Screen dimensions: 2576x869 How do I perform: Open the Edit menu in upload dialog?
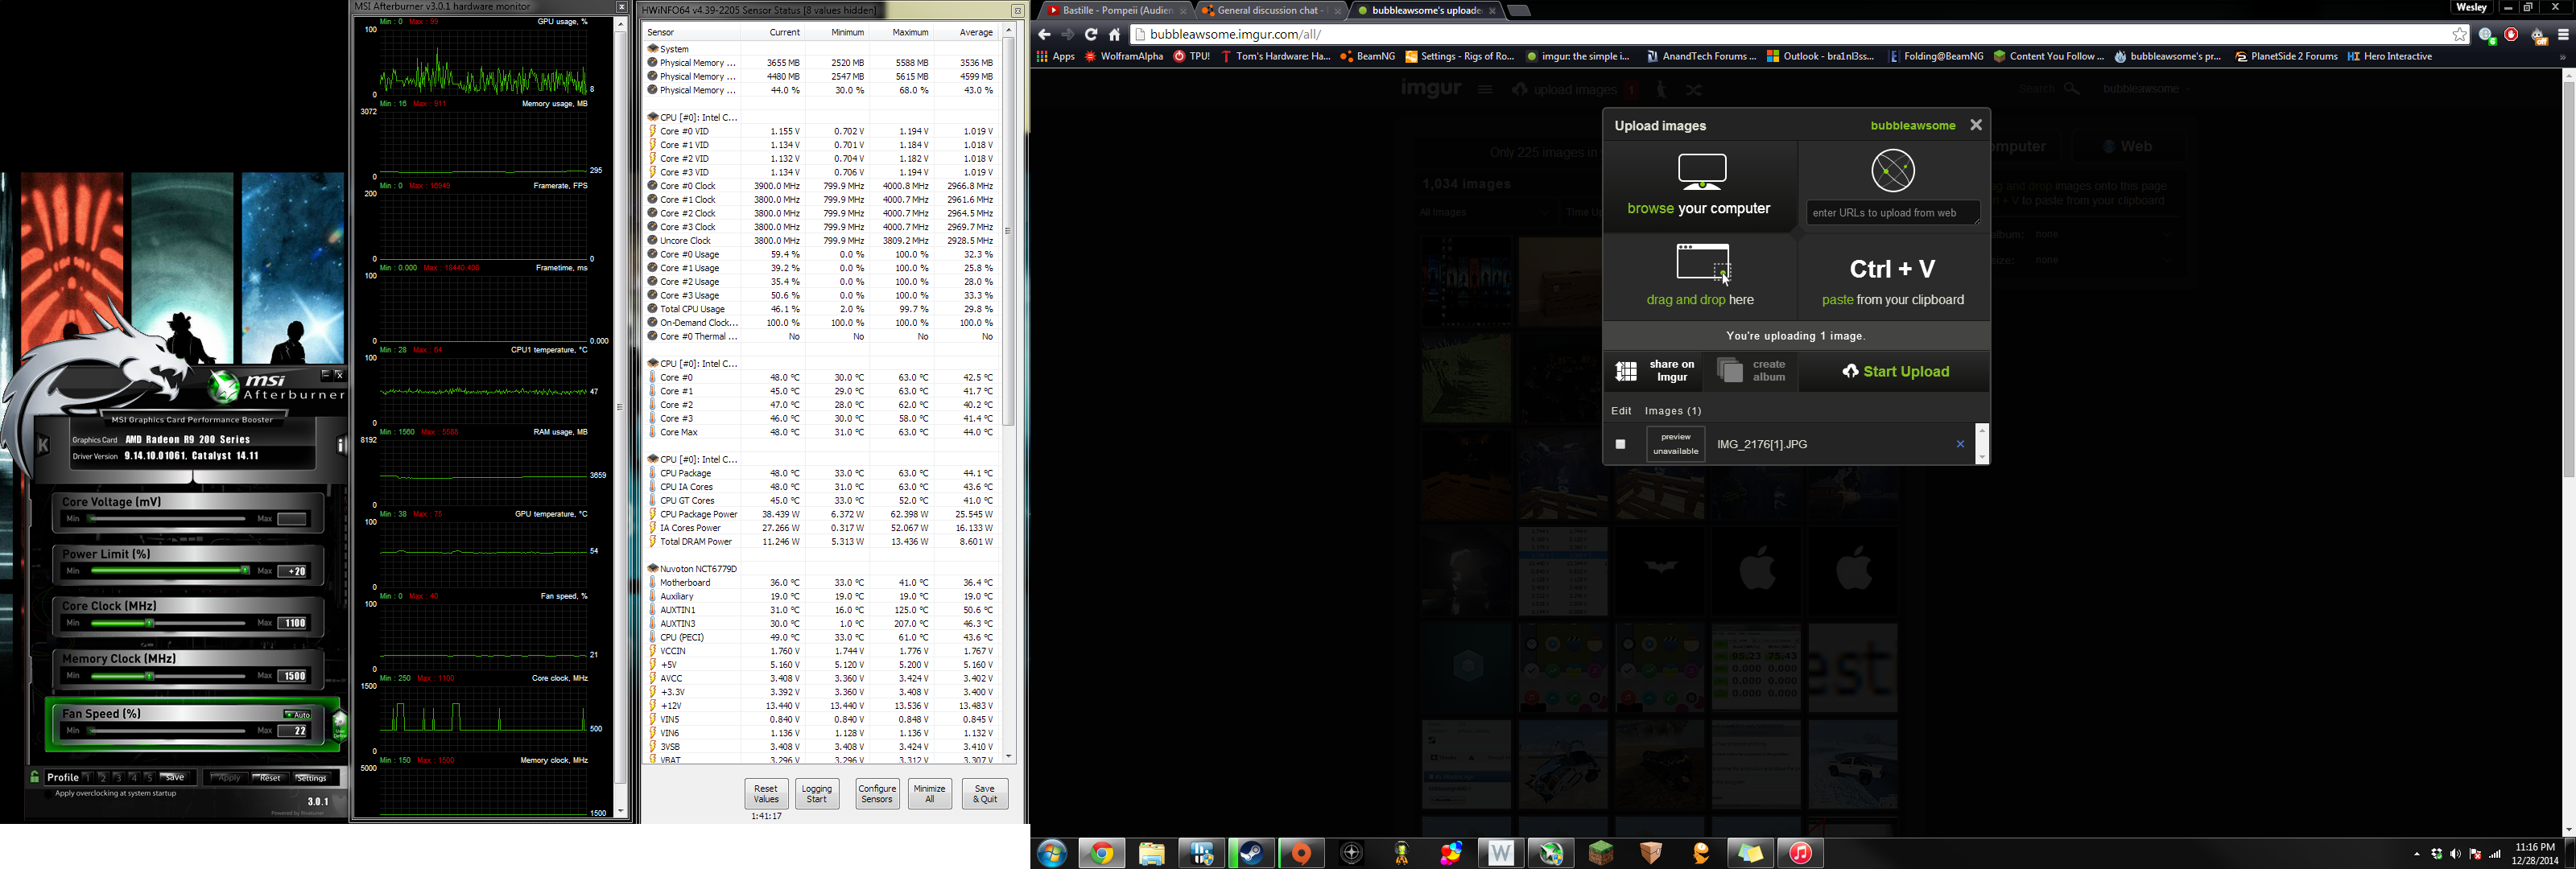coord(1621,411)
